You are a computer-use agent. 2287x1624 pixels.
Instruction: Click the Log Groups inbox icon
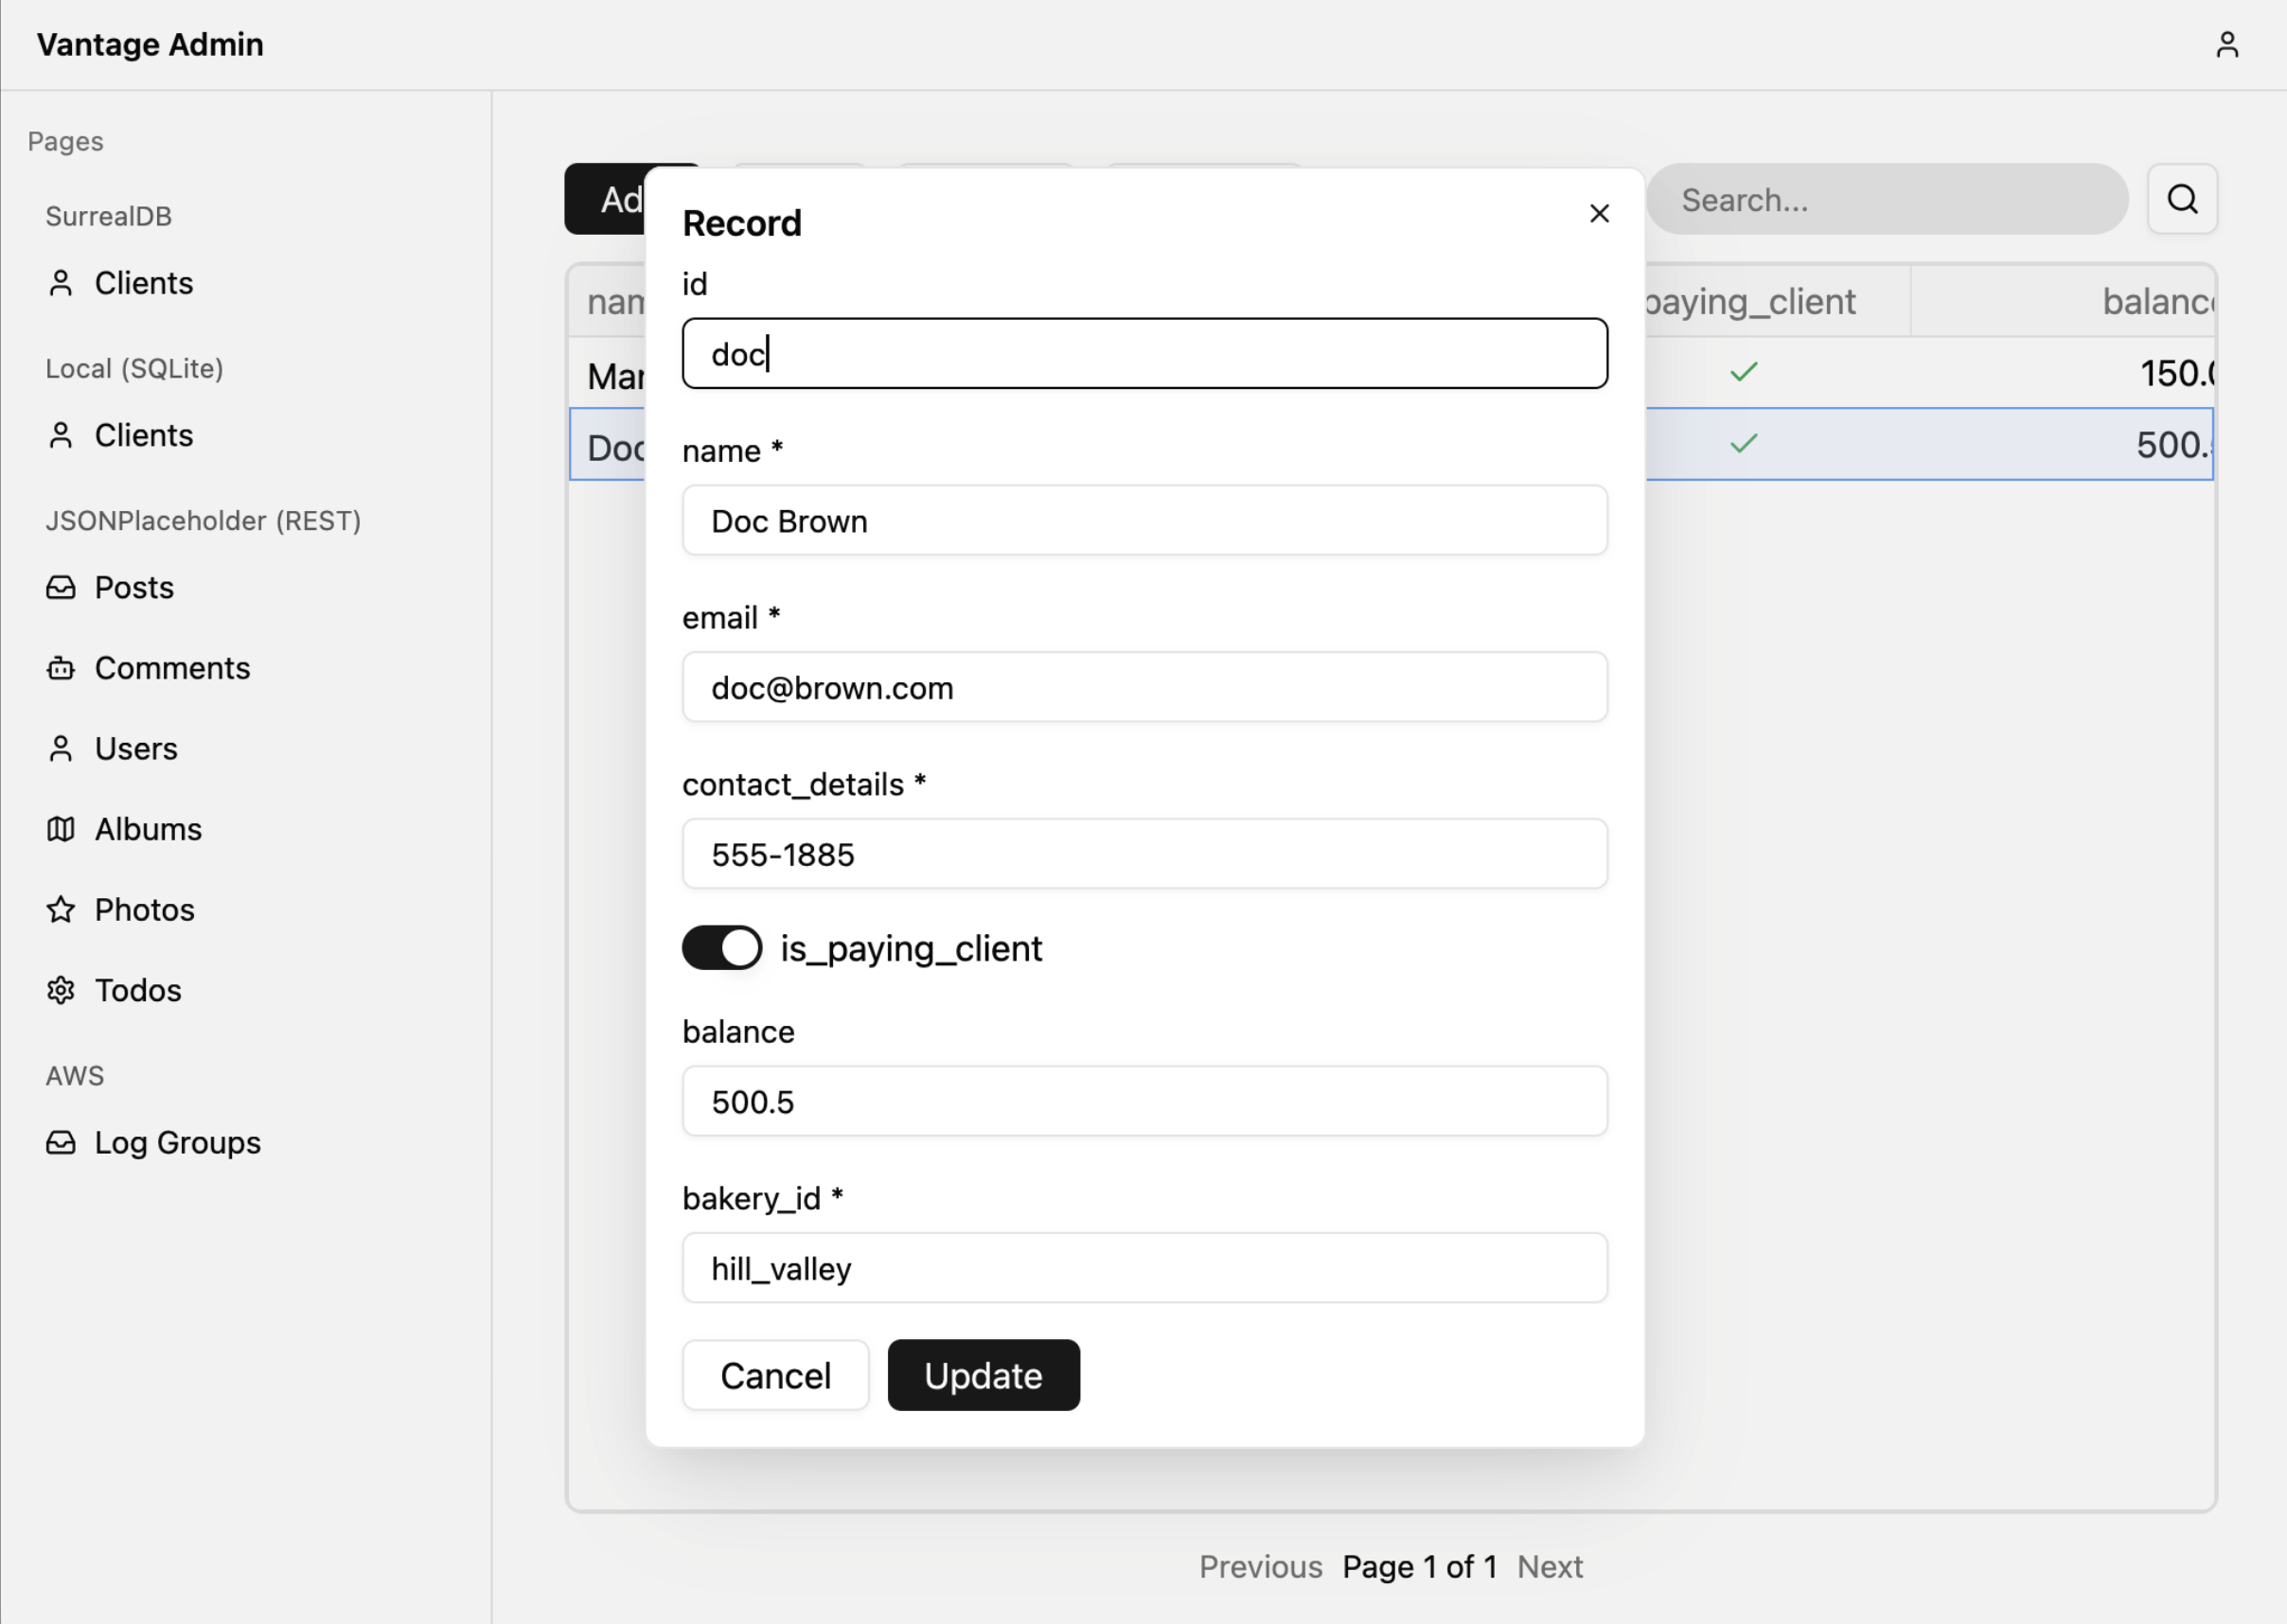61,1142
